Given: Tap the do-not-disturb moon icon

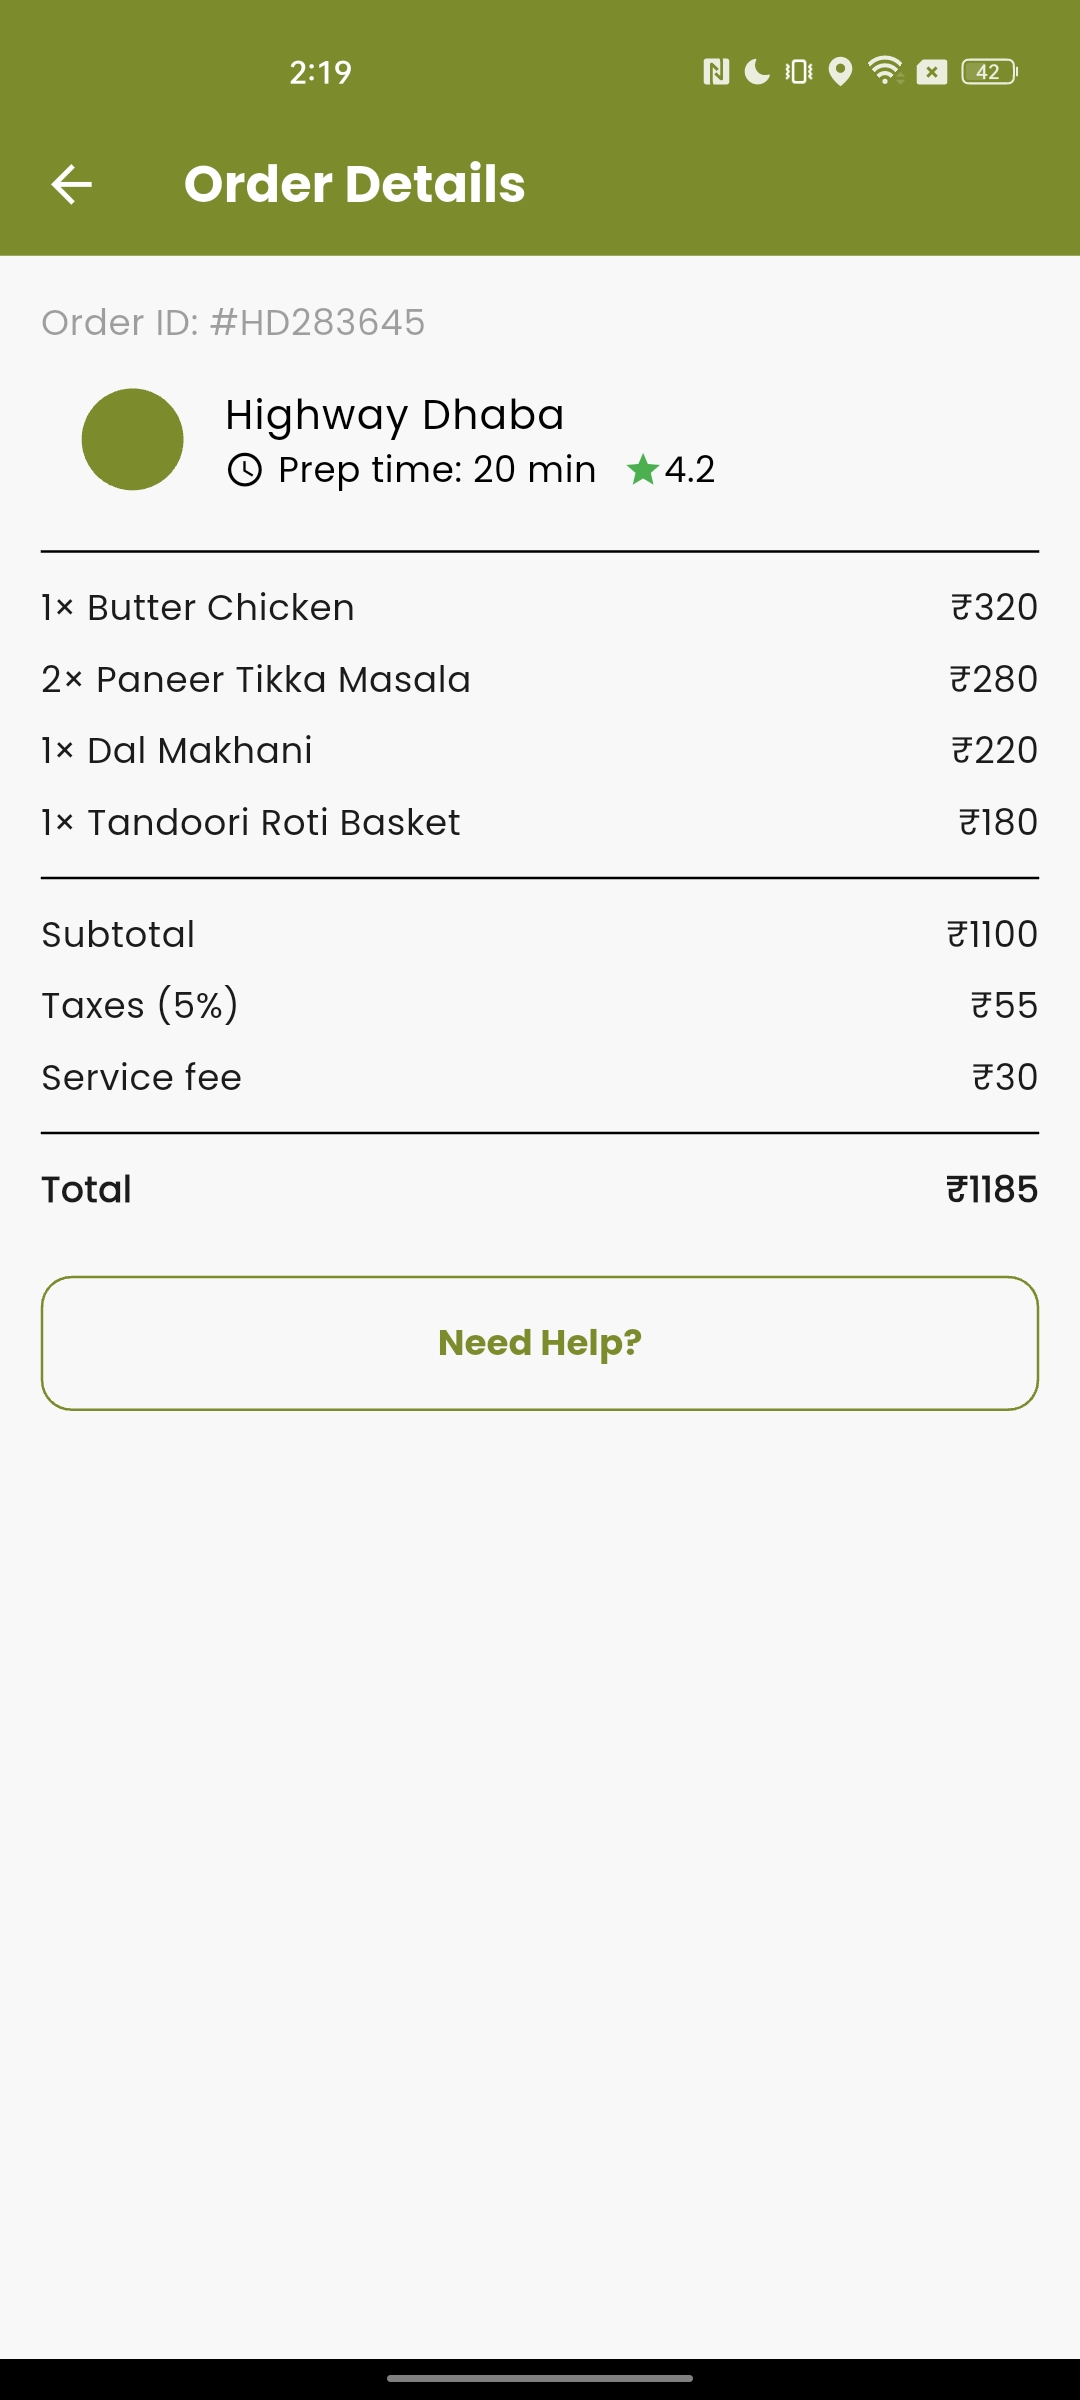Looking at the screenshot, I should click(757, 72).
